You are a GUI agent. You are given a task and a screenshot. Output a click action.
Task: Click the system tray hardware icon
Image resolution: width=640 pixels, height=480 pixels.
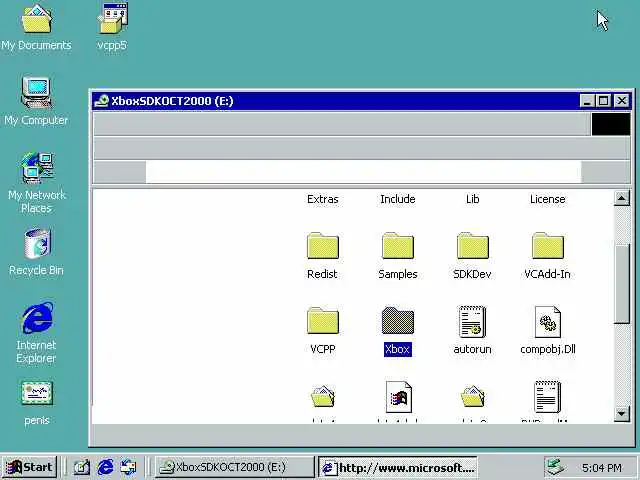click(x=555, y=467)
